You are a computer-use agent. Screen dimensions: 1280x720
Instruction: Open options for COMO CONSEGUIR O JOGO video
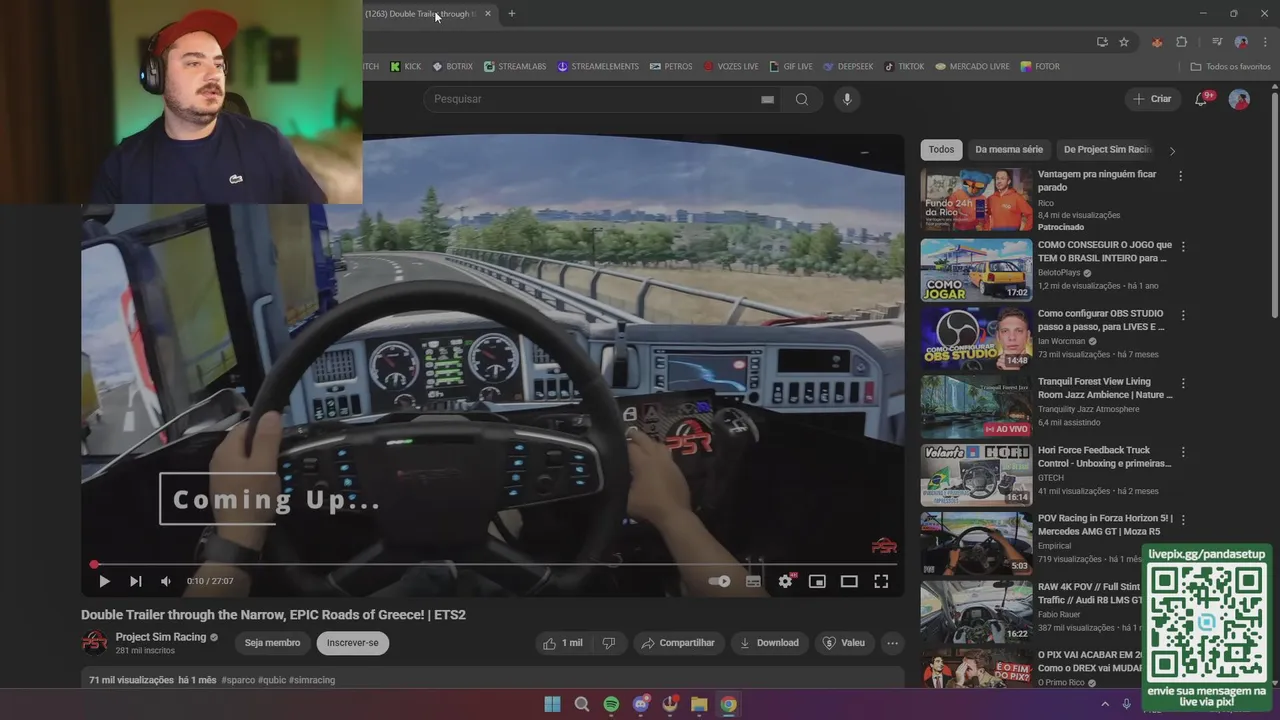point(1183,246)
